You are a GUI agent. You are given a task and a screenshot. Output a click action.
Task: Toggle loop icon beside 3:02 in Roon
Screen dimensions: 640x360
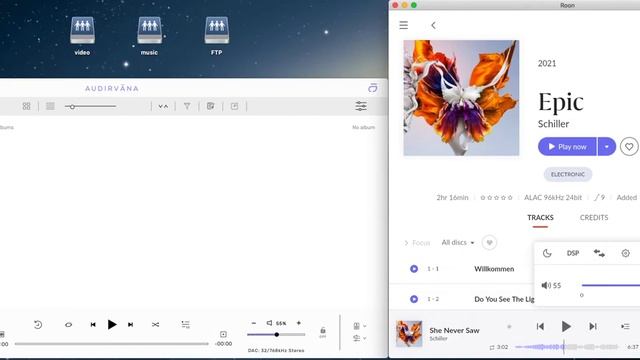click(492, 347)
